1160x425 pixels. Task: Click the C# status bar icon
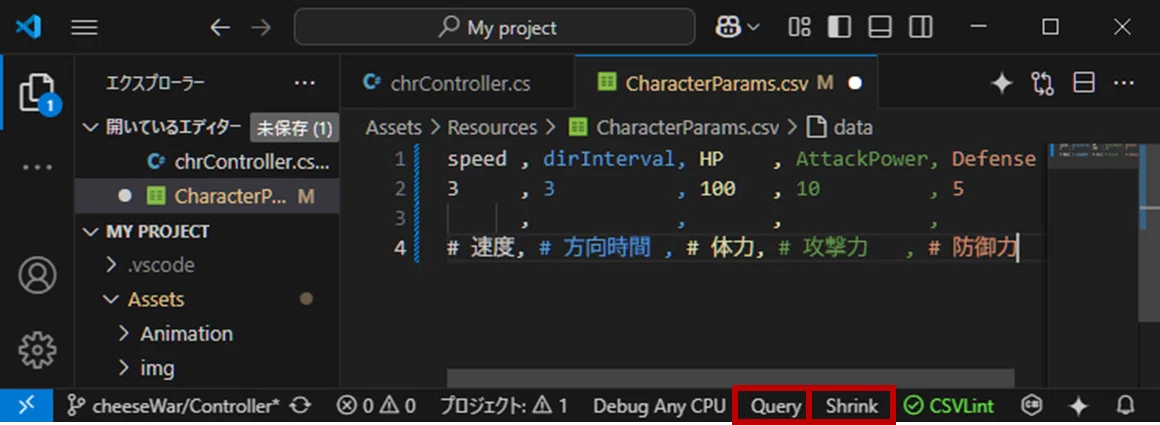click(x=1032, y=406)
